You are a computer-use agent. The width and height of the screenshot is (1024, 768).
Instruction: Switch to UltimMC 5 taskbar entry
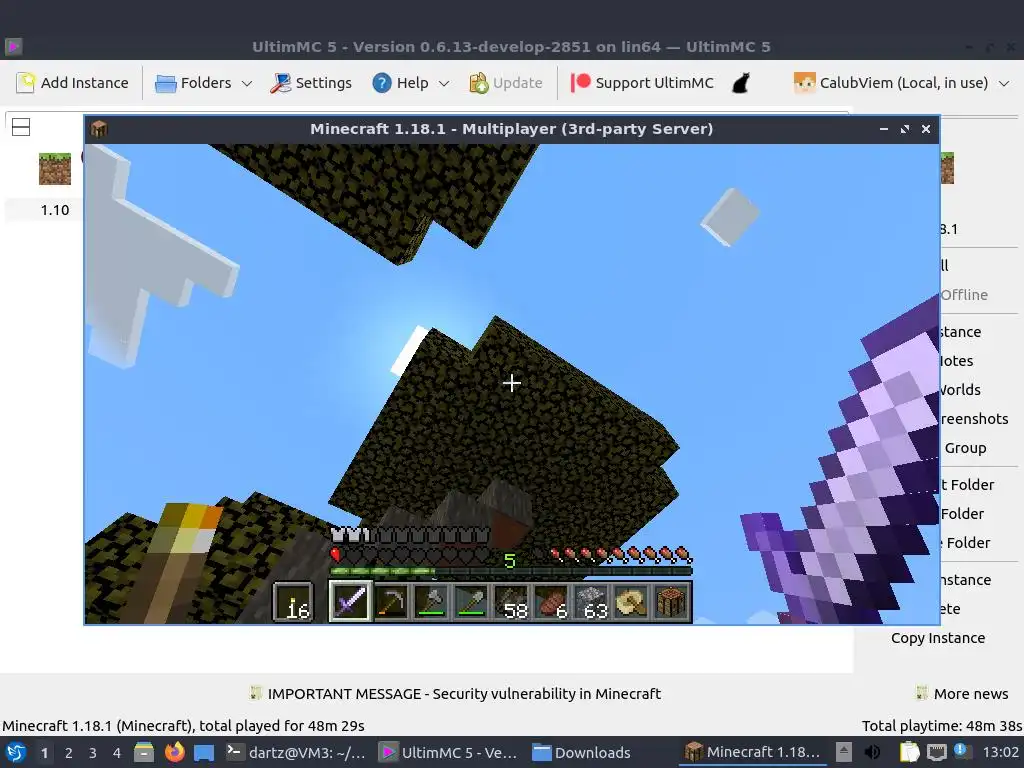coord(448,752)
